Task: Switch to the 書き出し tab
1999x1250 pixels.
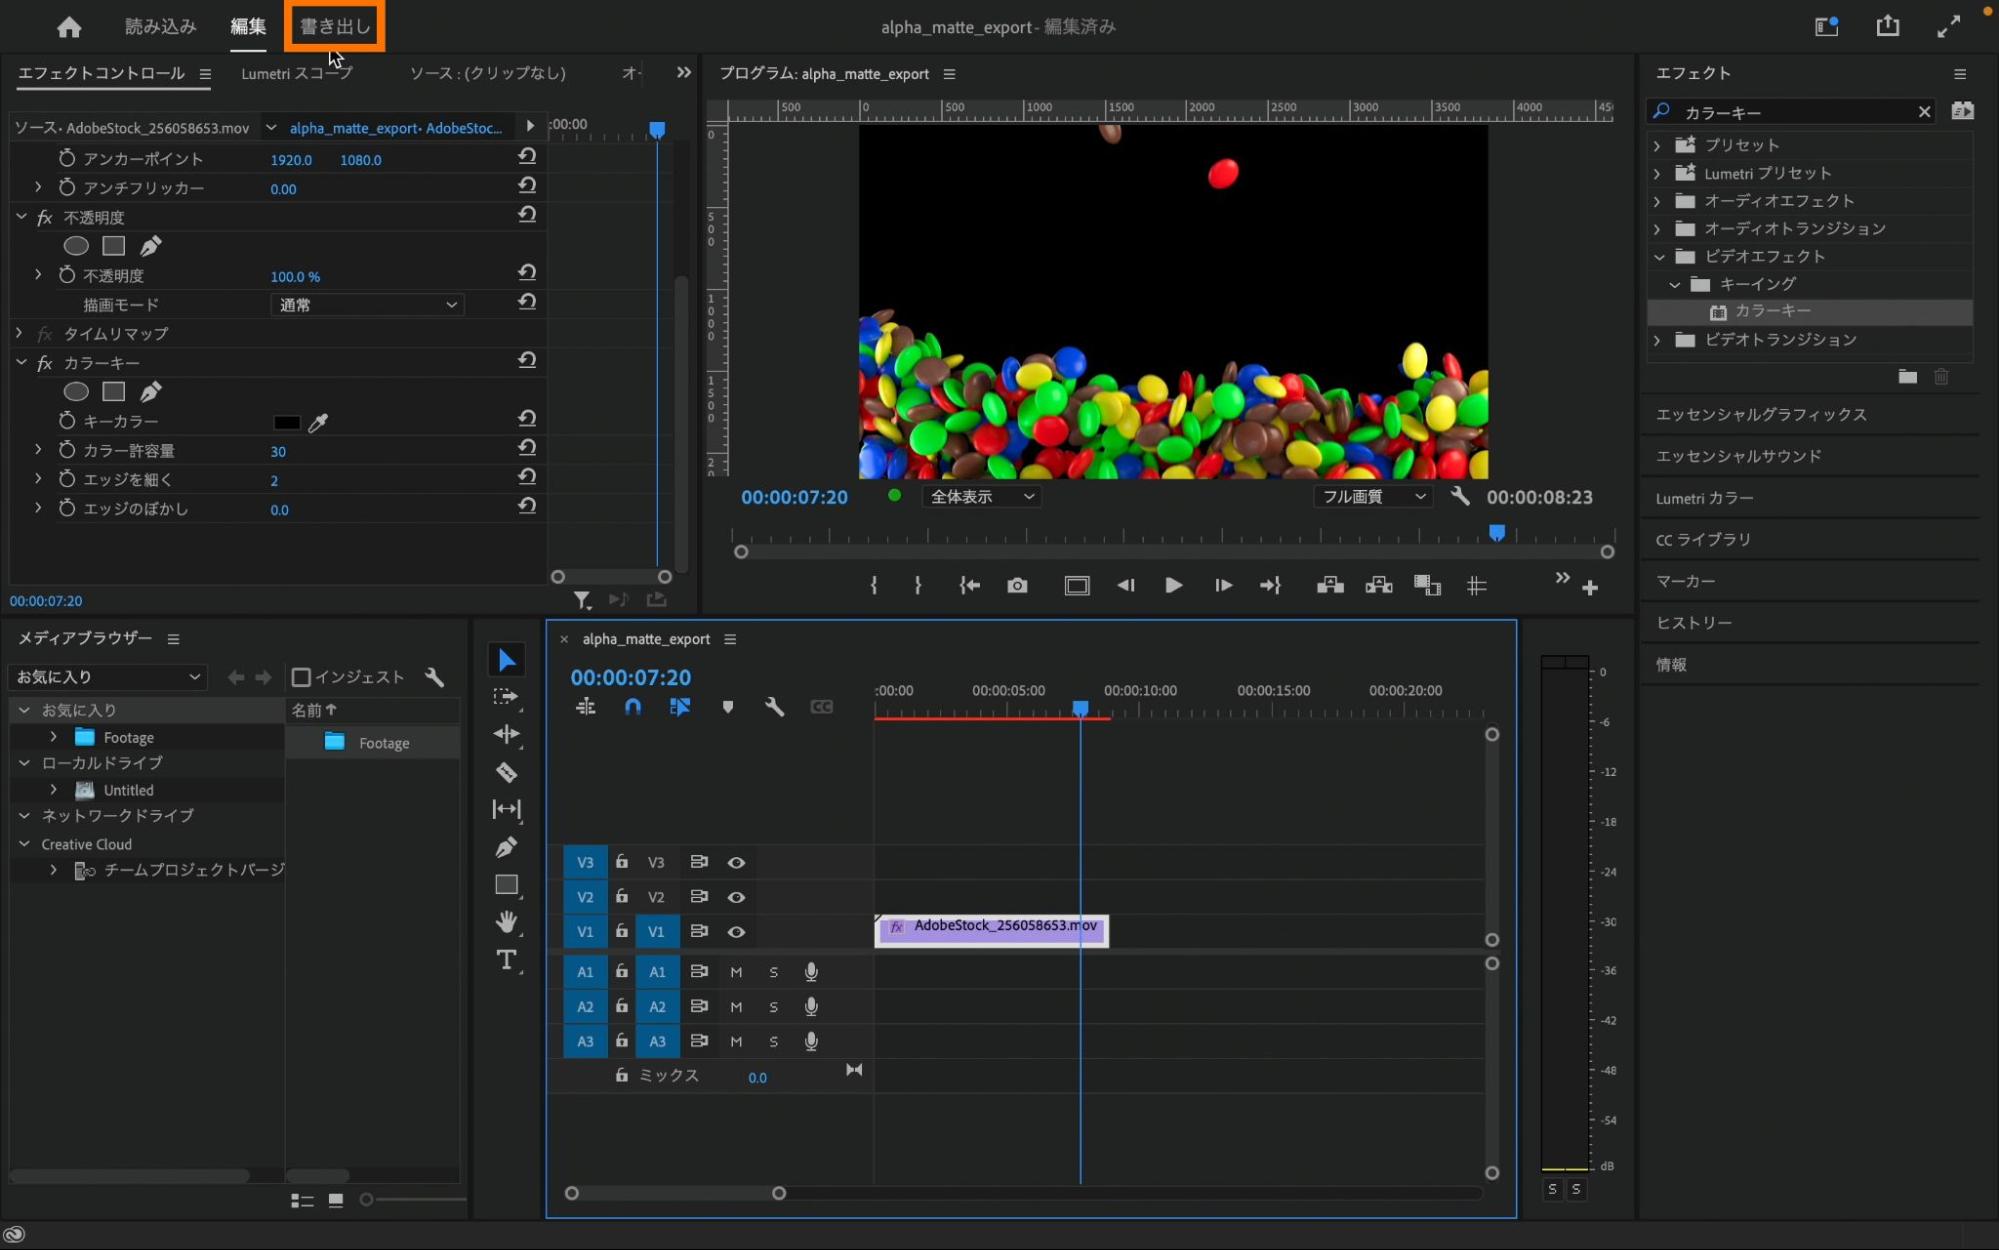Action: pos(335,27)
